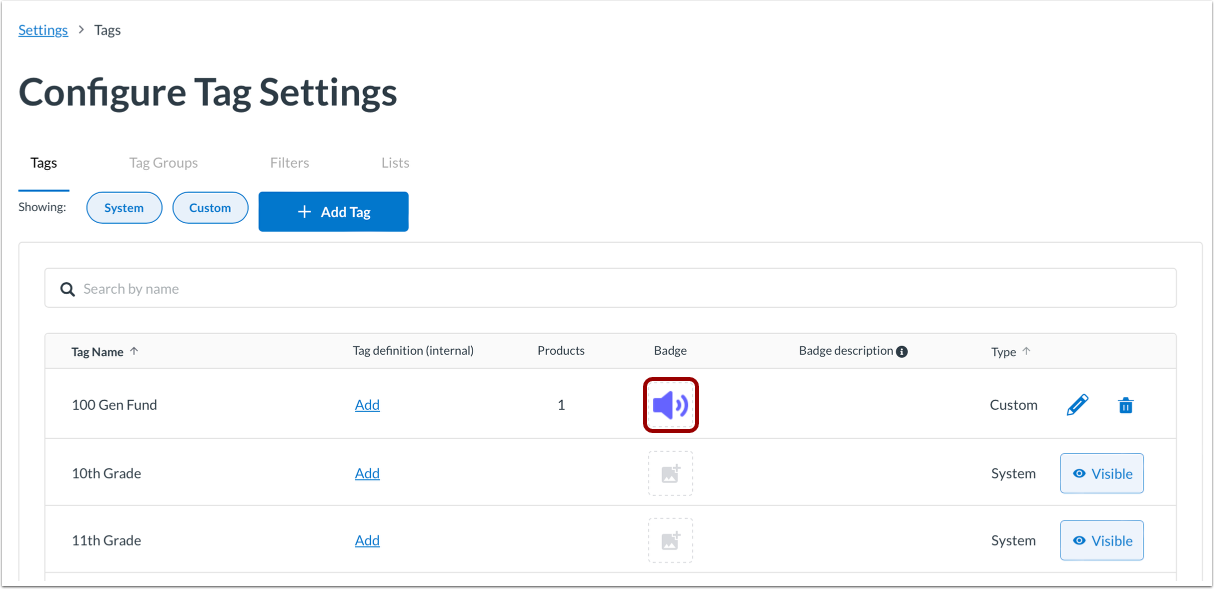
Task: Click the breadcrumb chevron after Settings
Action: tap(81, 30)
